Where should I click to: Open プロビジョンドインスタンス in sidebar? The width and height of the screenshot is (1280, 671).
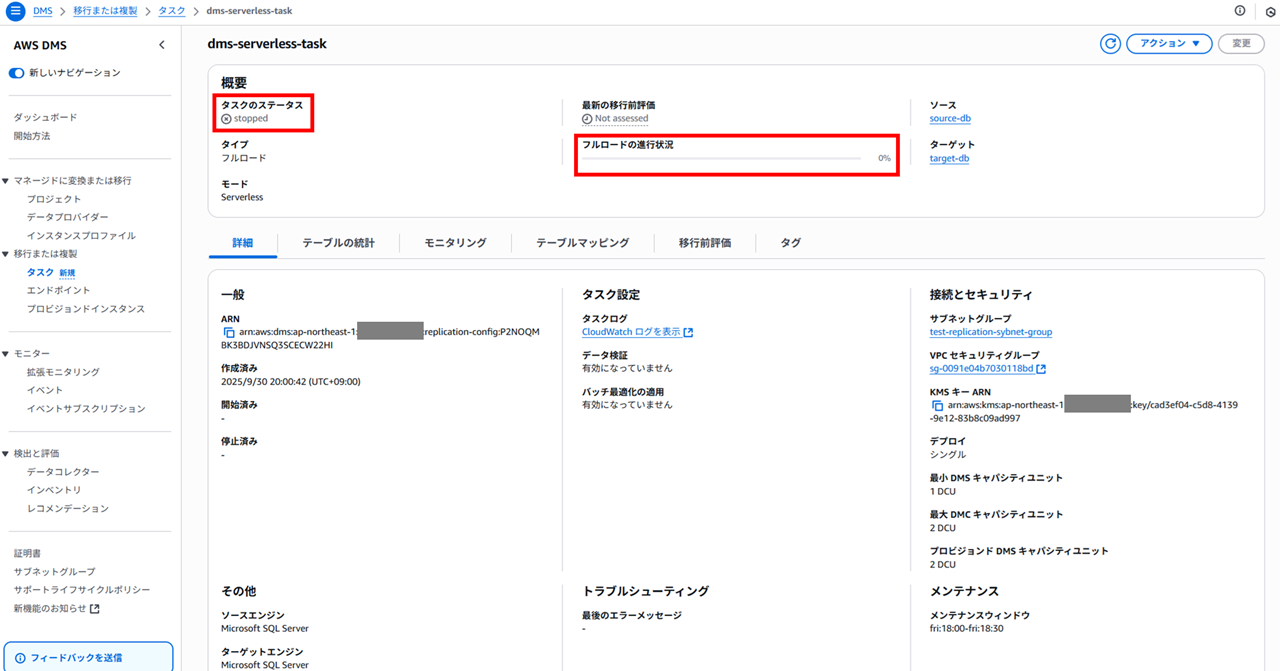[x=86, y=309]
